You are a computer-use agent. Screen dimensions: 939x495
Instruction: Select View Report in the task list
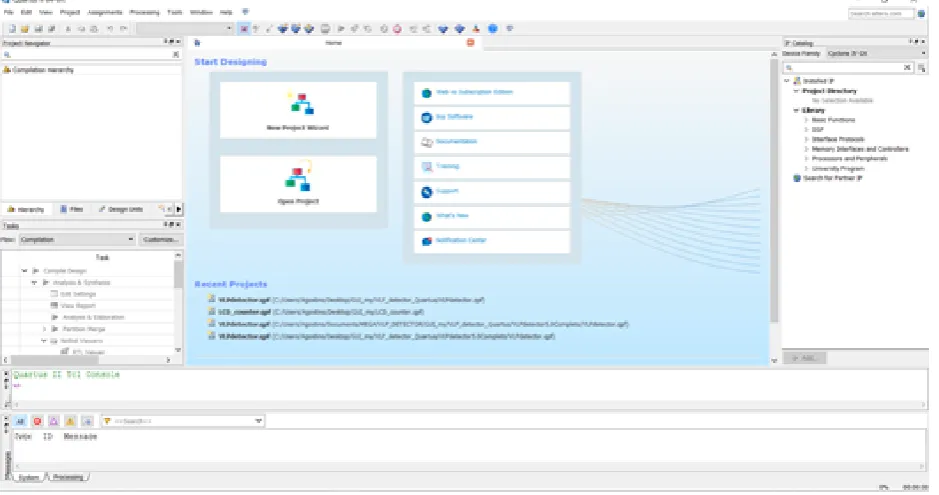click(78, 306)
